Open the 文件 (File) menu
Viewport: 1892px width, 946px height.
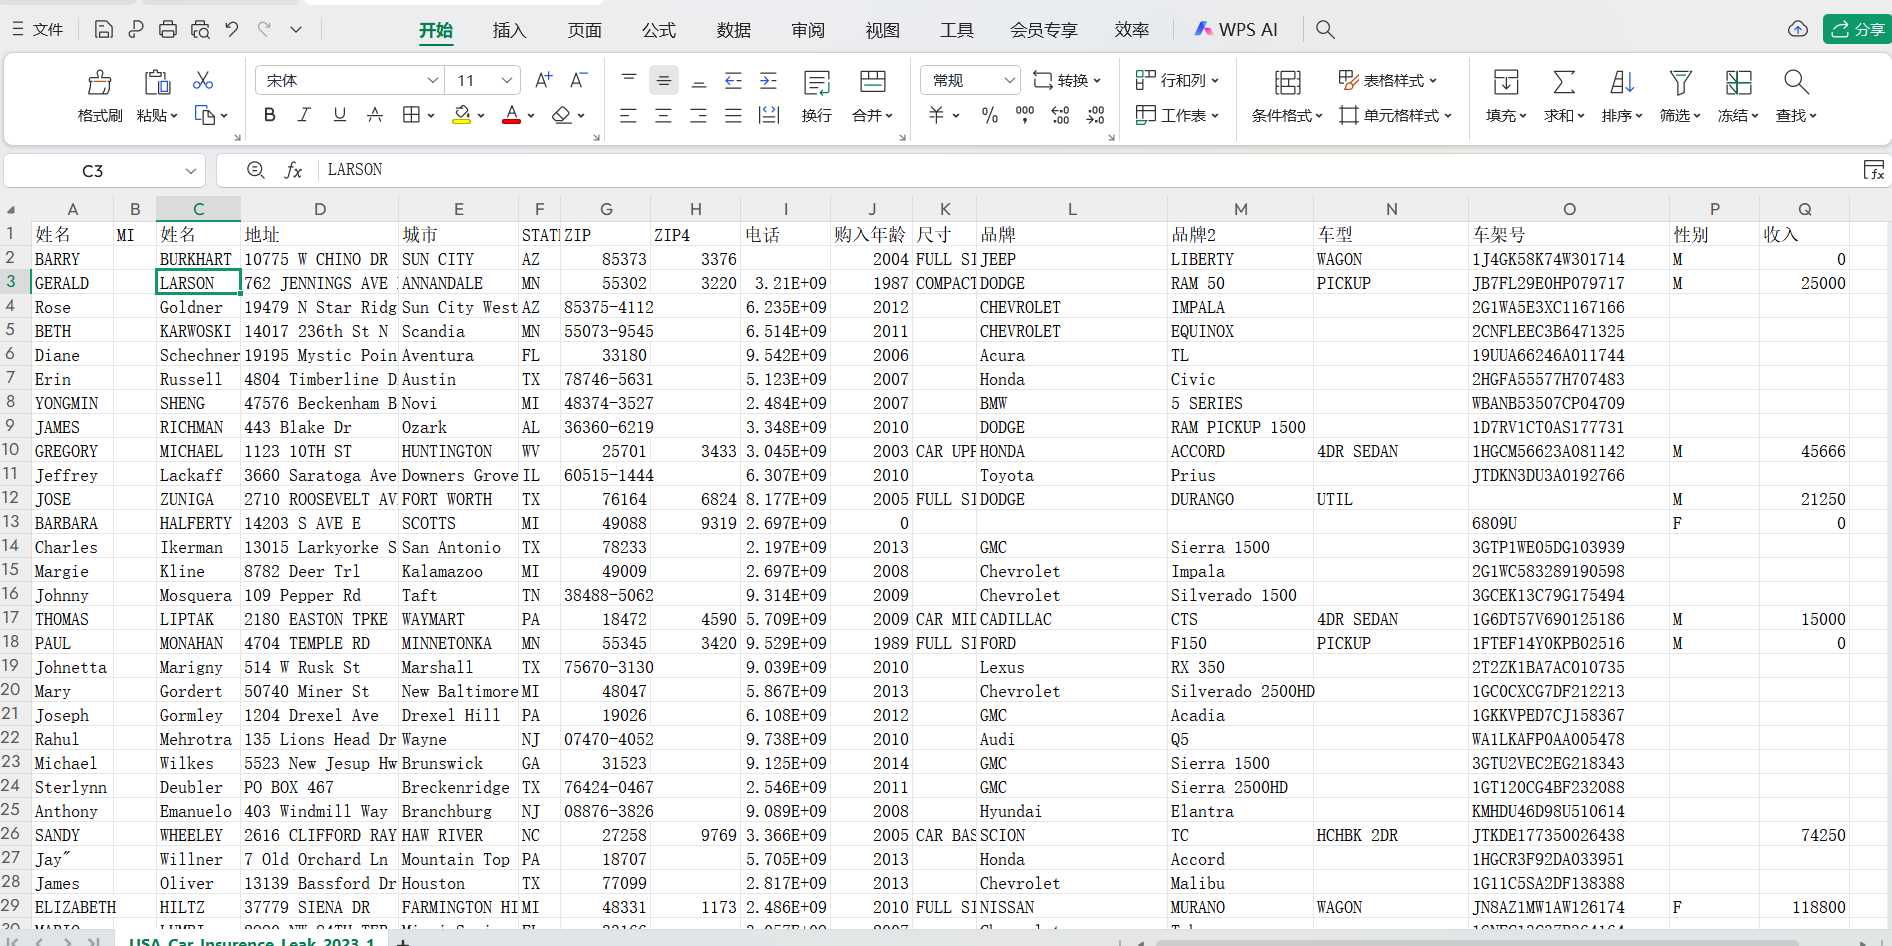click(38, 29)
